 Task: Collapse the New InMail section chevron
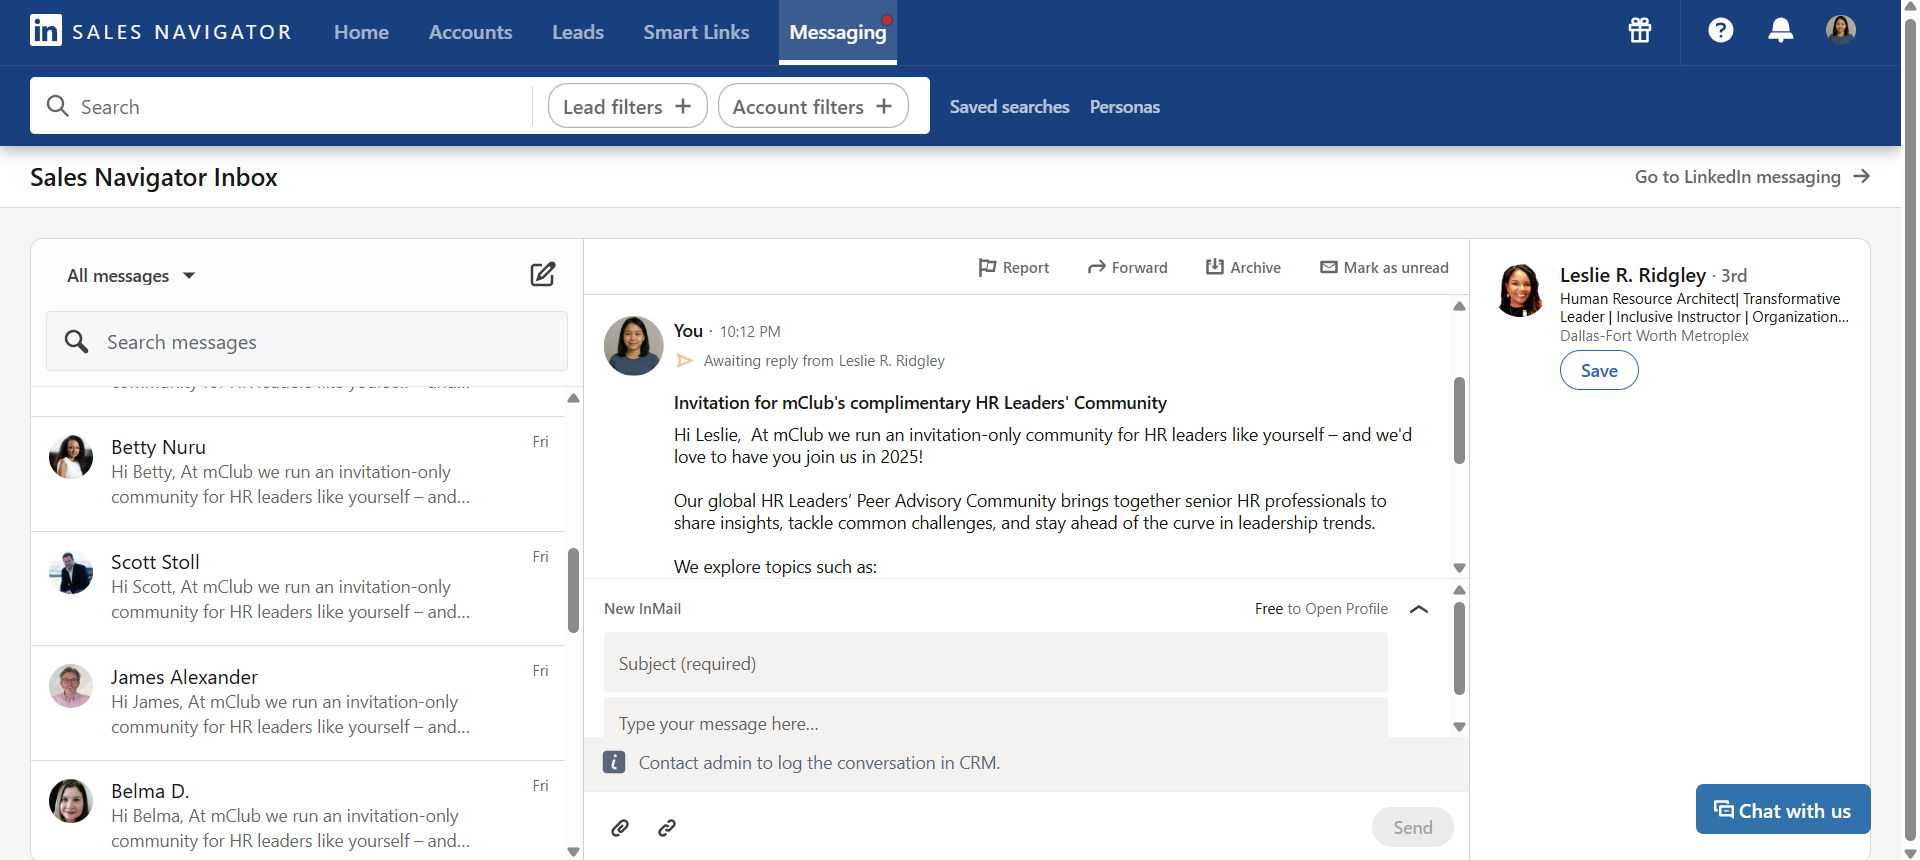[x=1418, y=609]
